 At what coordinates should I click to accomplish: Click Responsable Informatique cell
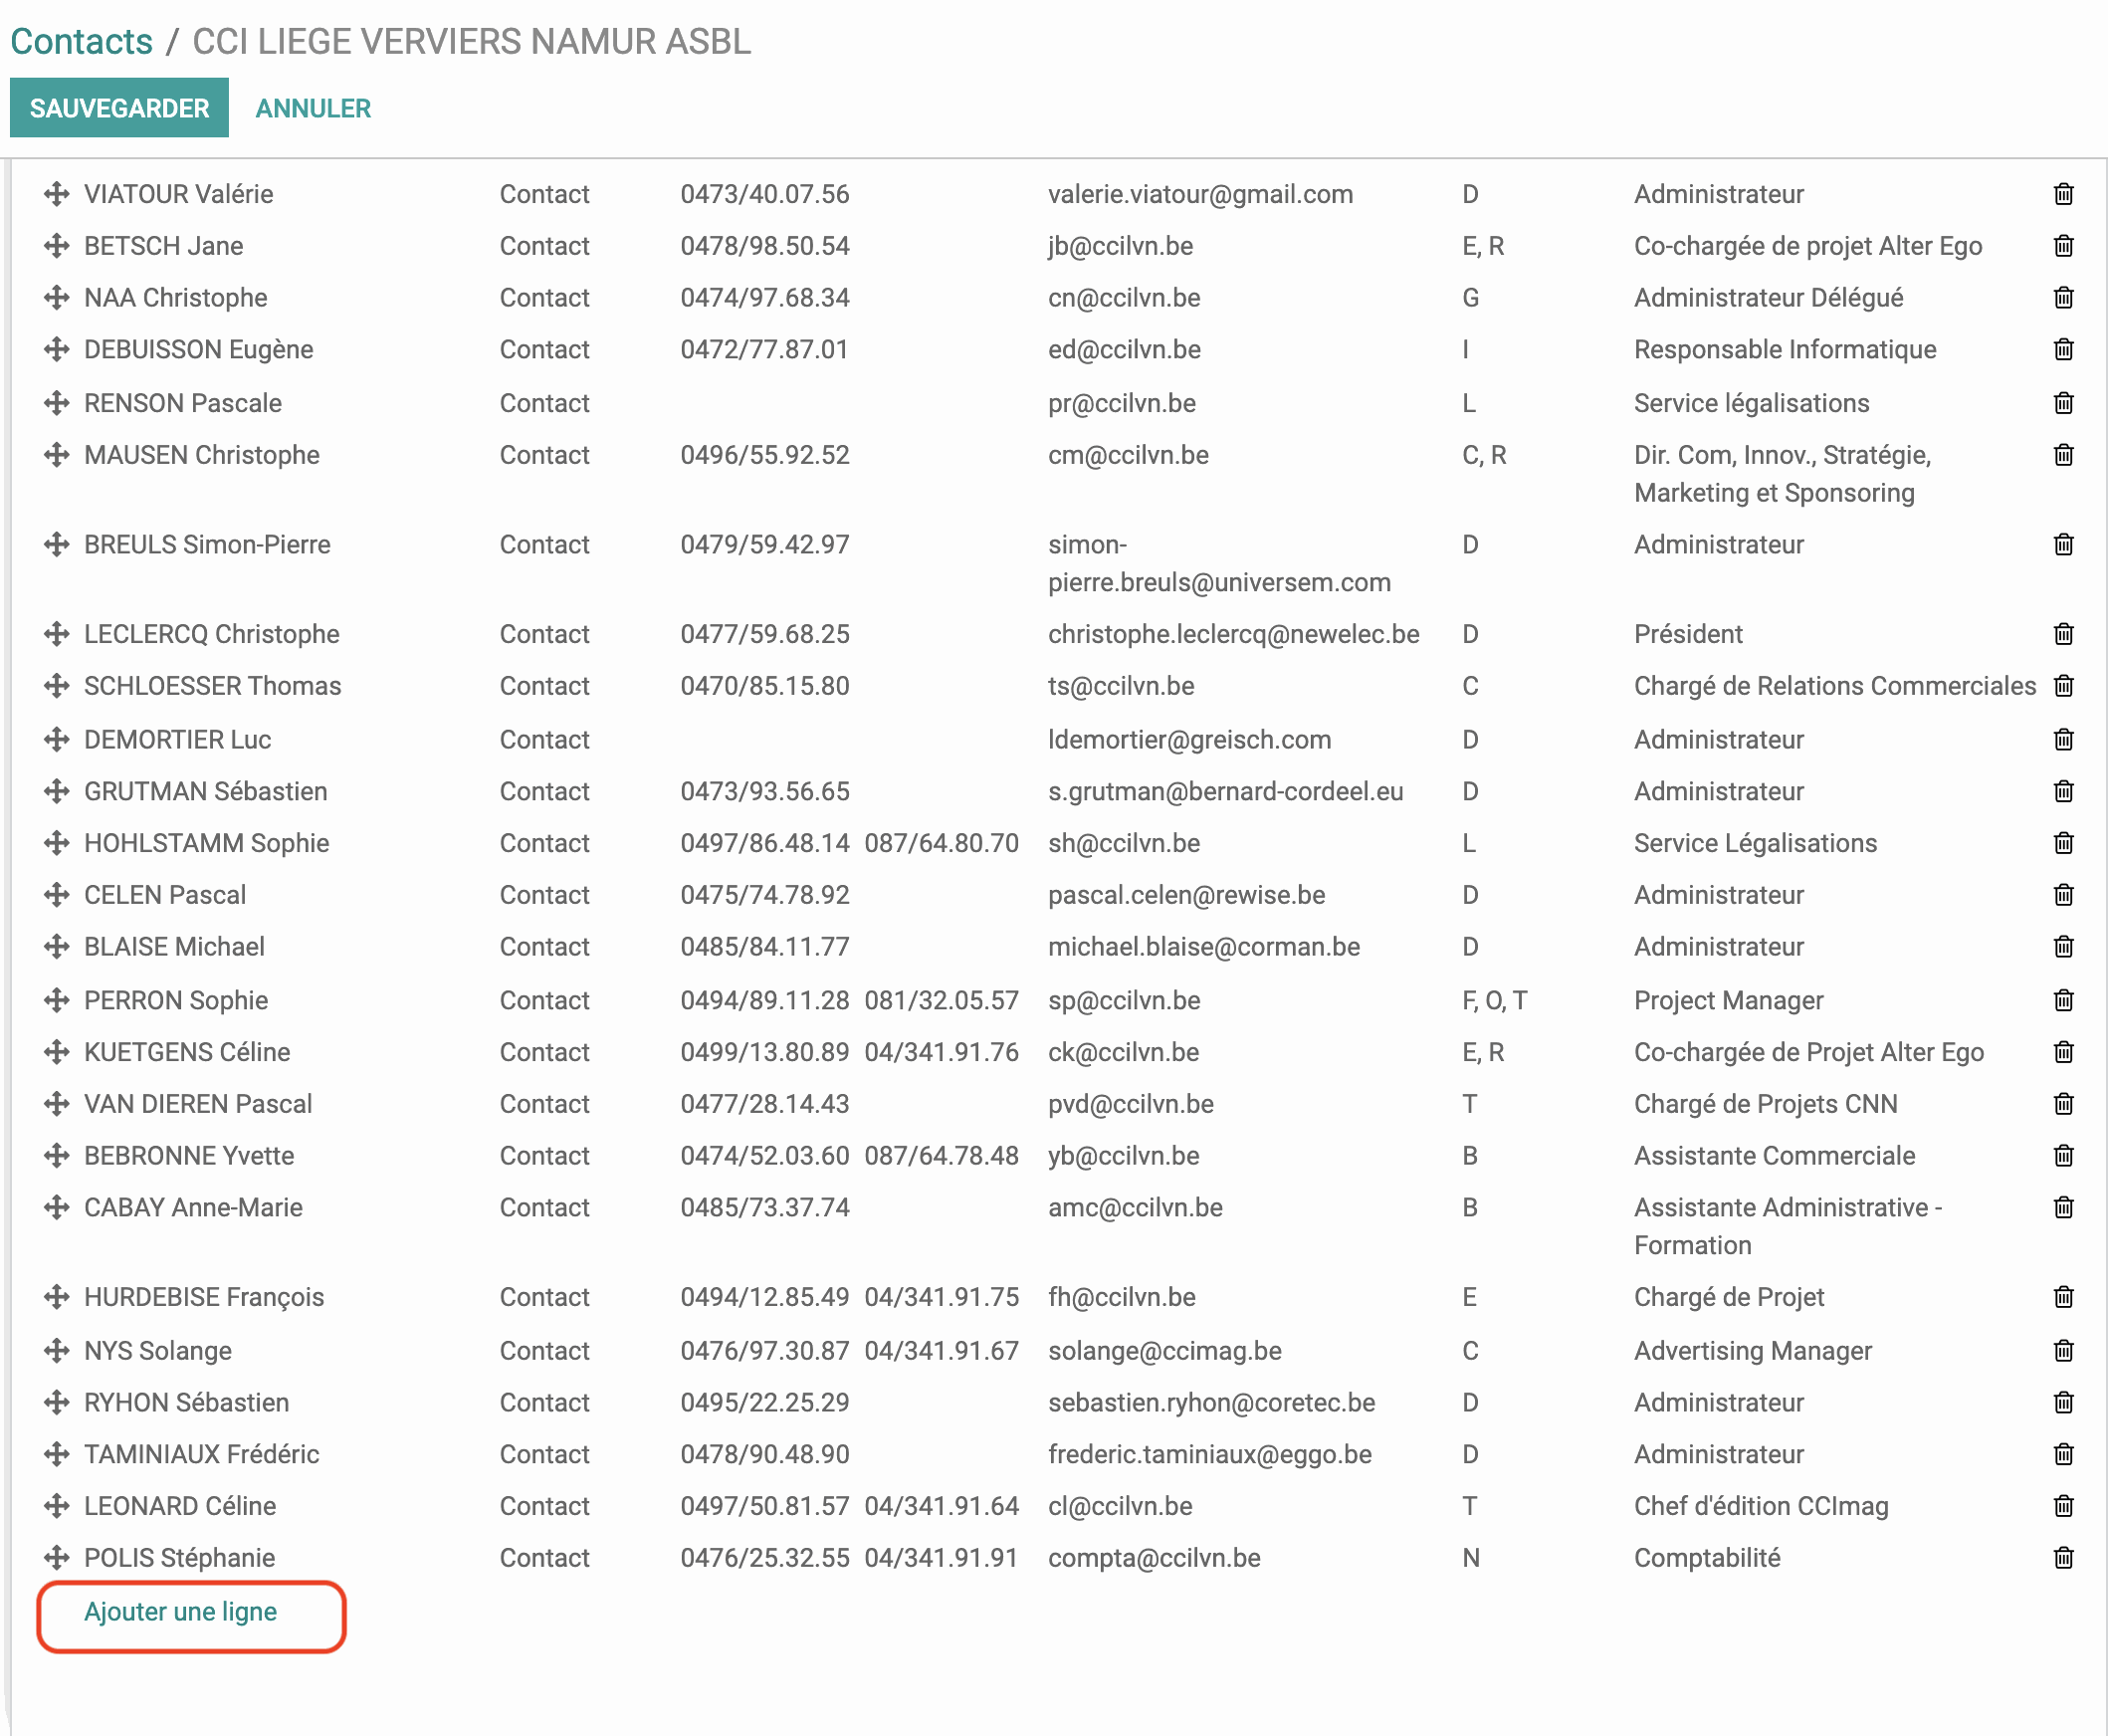(1785, 350)
